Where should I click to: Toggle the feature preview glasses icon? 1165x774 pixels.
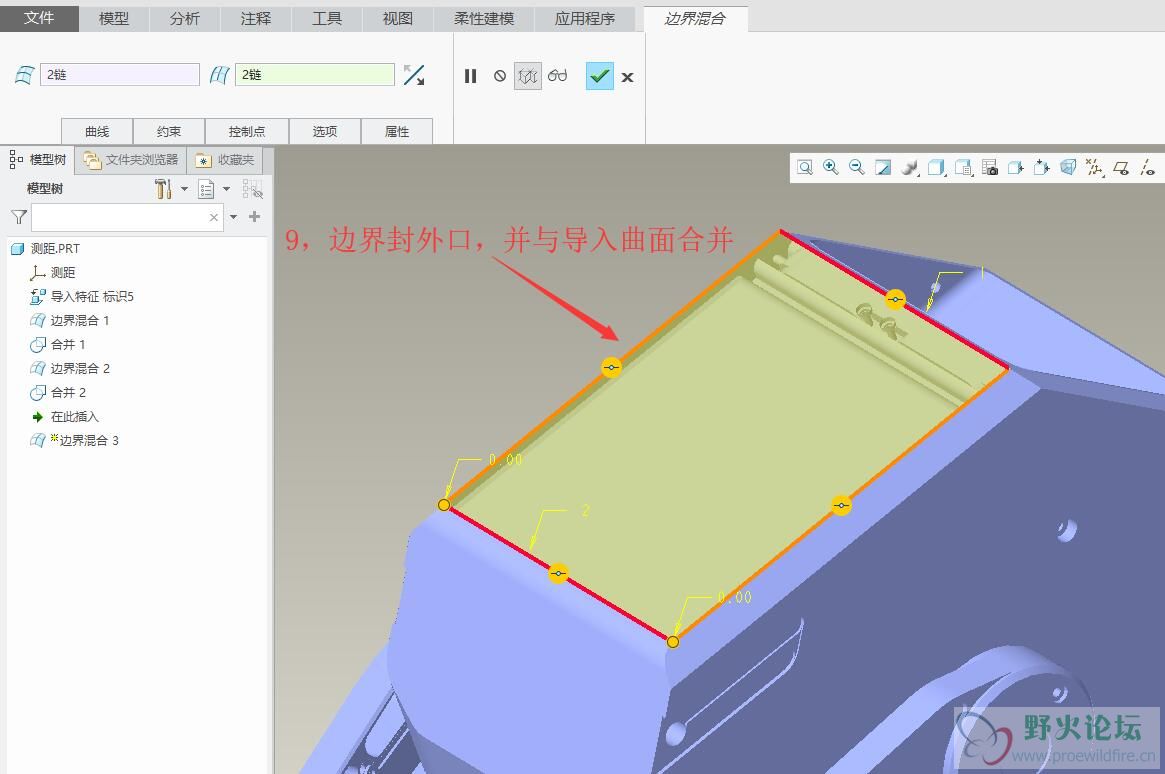pyautogui.click(x=558, y=76)
